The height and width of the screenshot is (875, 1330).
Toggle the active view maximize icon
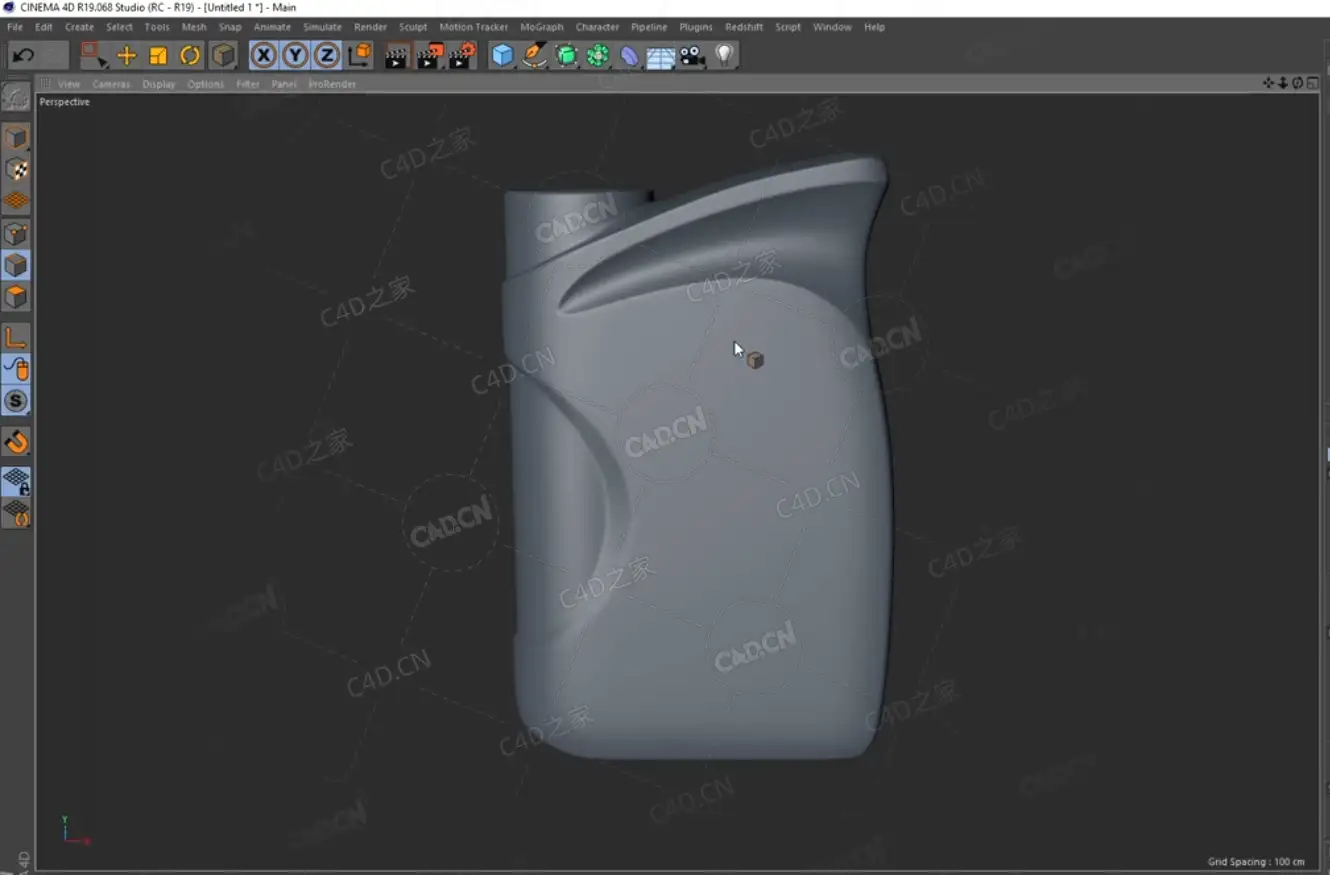[x=1312, y=83]
